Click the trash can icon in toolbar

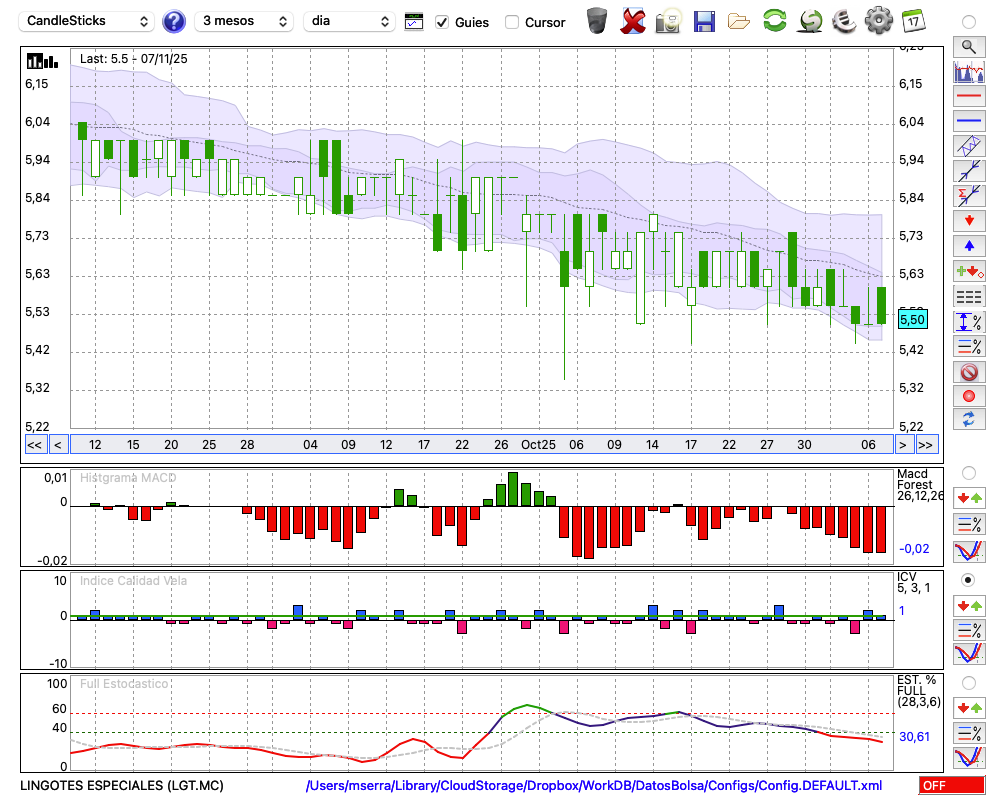pos(597,21)
